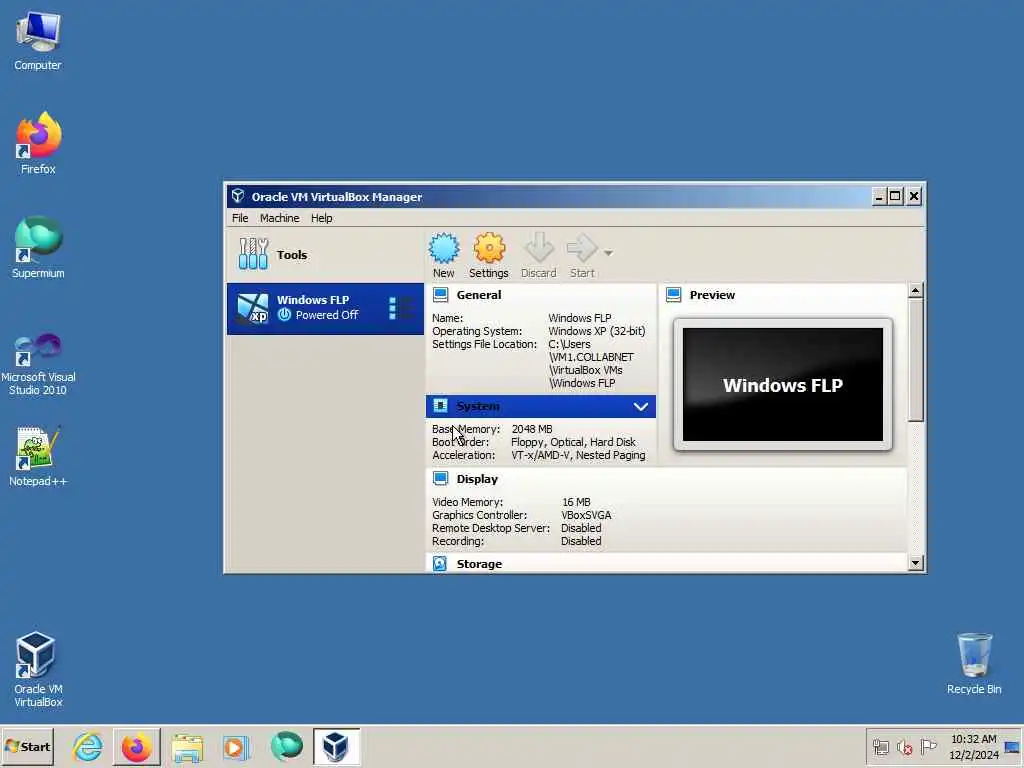
Task: Click the Show Desktop button in tray
Action: [x=1012, y=746]
